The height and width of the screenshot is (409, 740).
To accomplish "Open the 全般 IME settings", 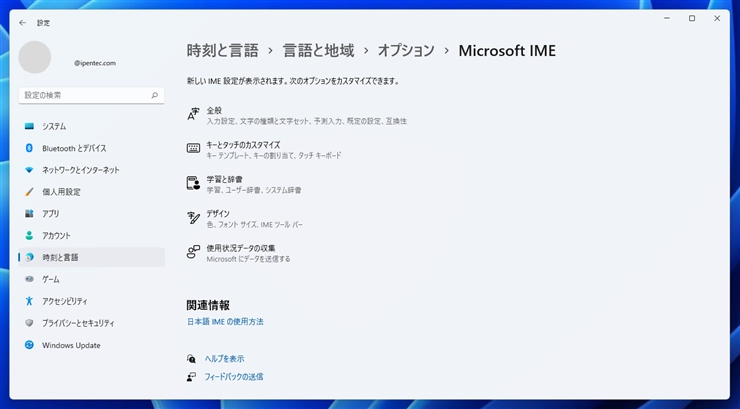I will tap(297, 116).
